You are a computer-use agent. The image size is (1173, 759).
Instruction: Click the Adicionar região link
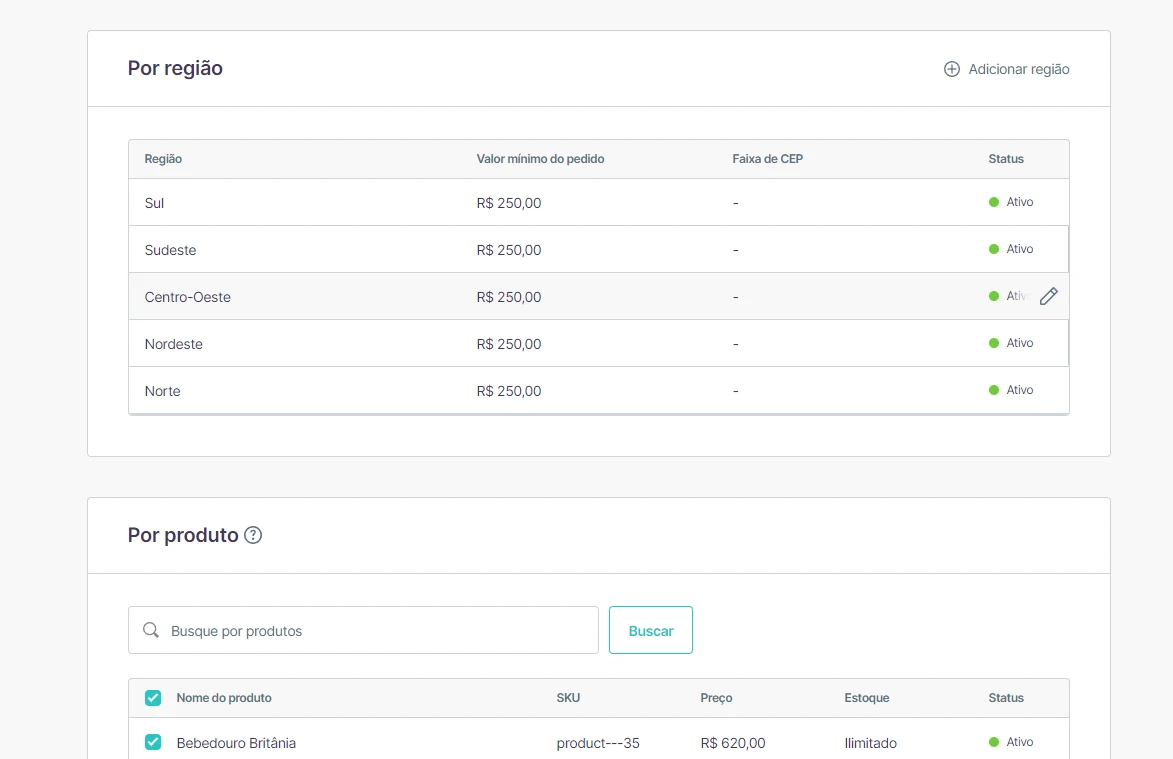1006,69
